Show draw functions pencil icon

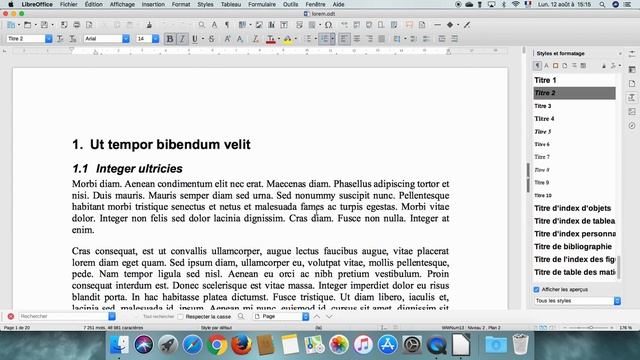pos(467,25)
